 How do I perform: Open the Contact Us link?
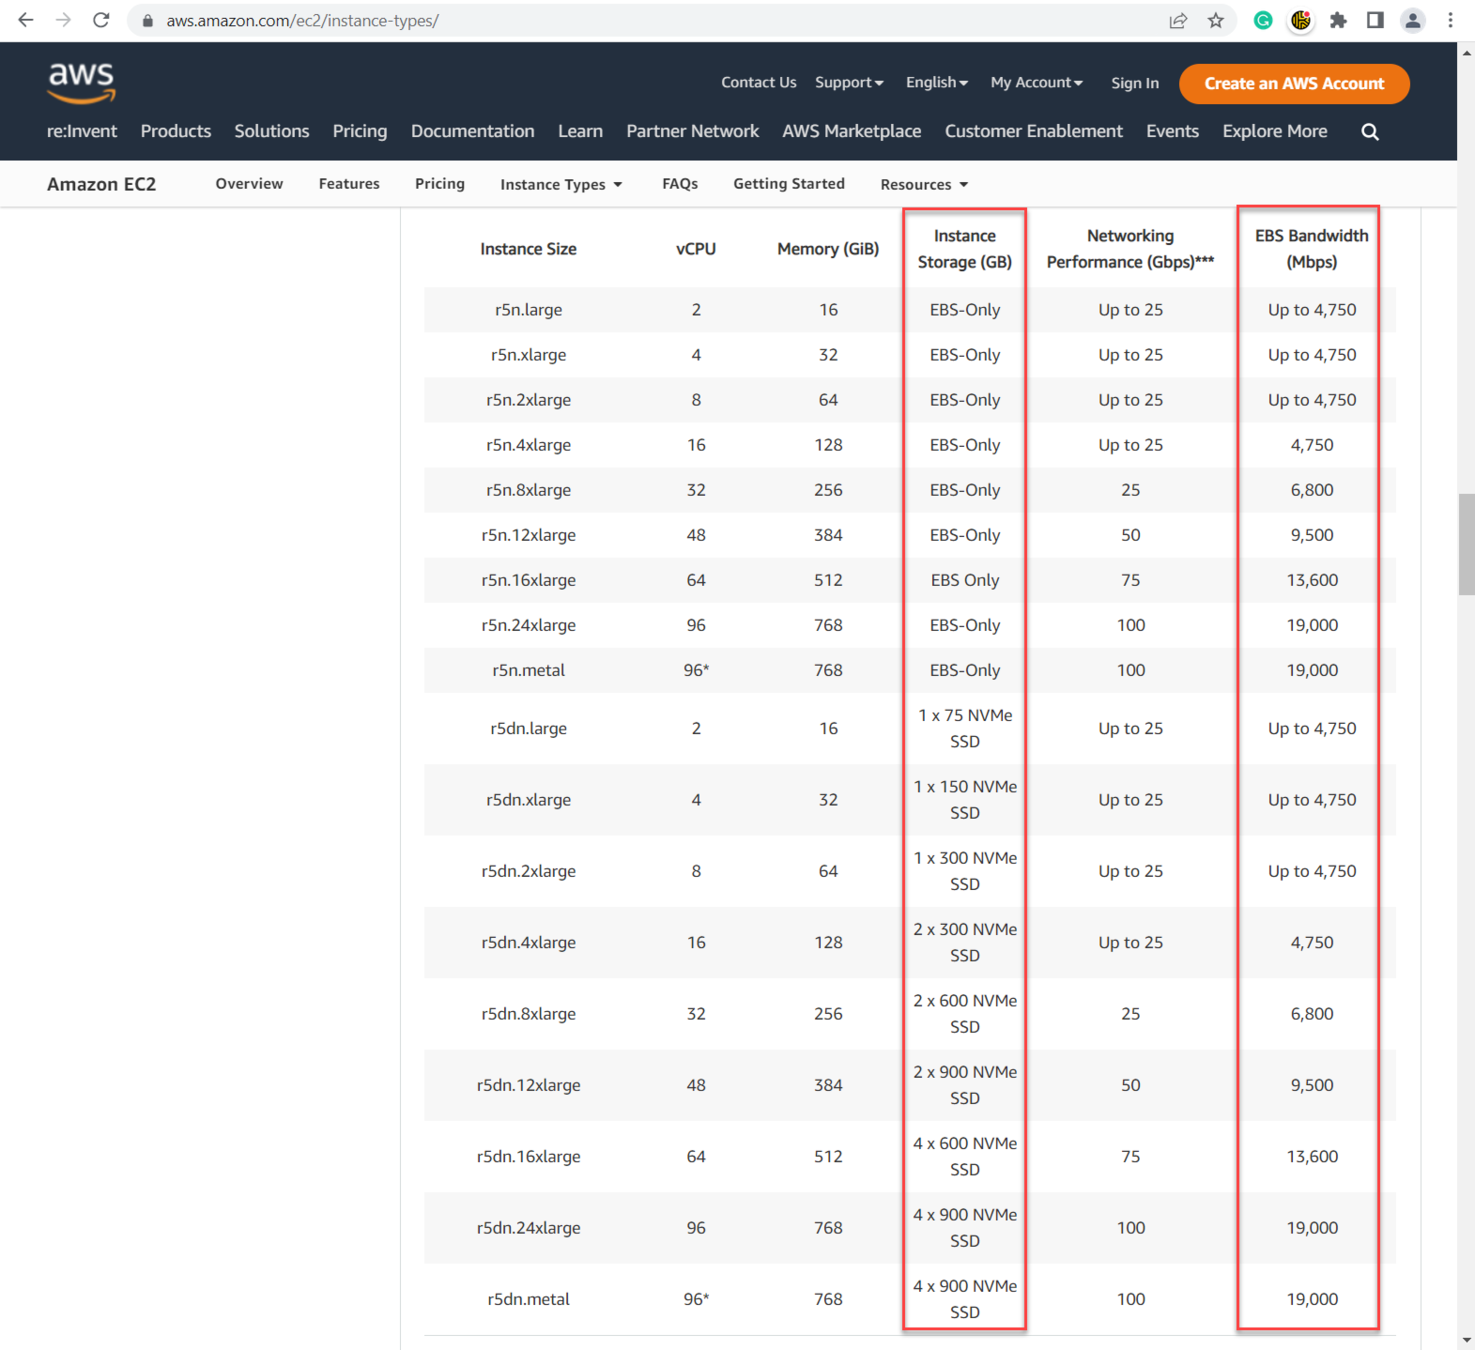coord(759,83)
